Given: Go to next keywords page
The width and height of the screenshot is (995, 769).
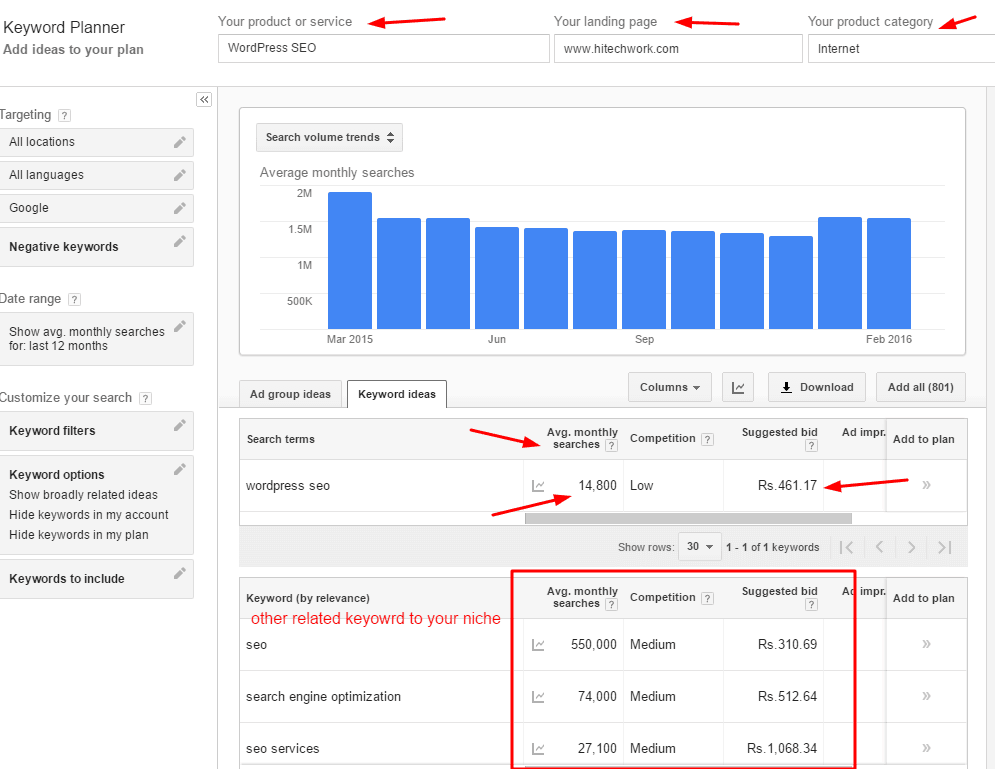Looking at the screenshot, I should (911, 547).
